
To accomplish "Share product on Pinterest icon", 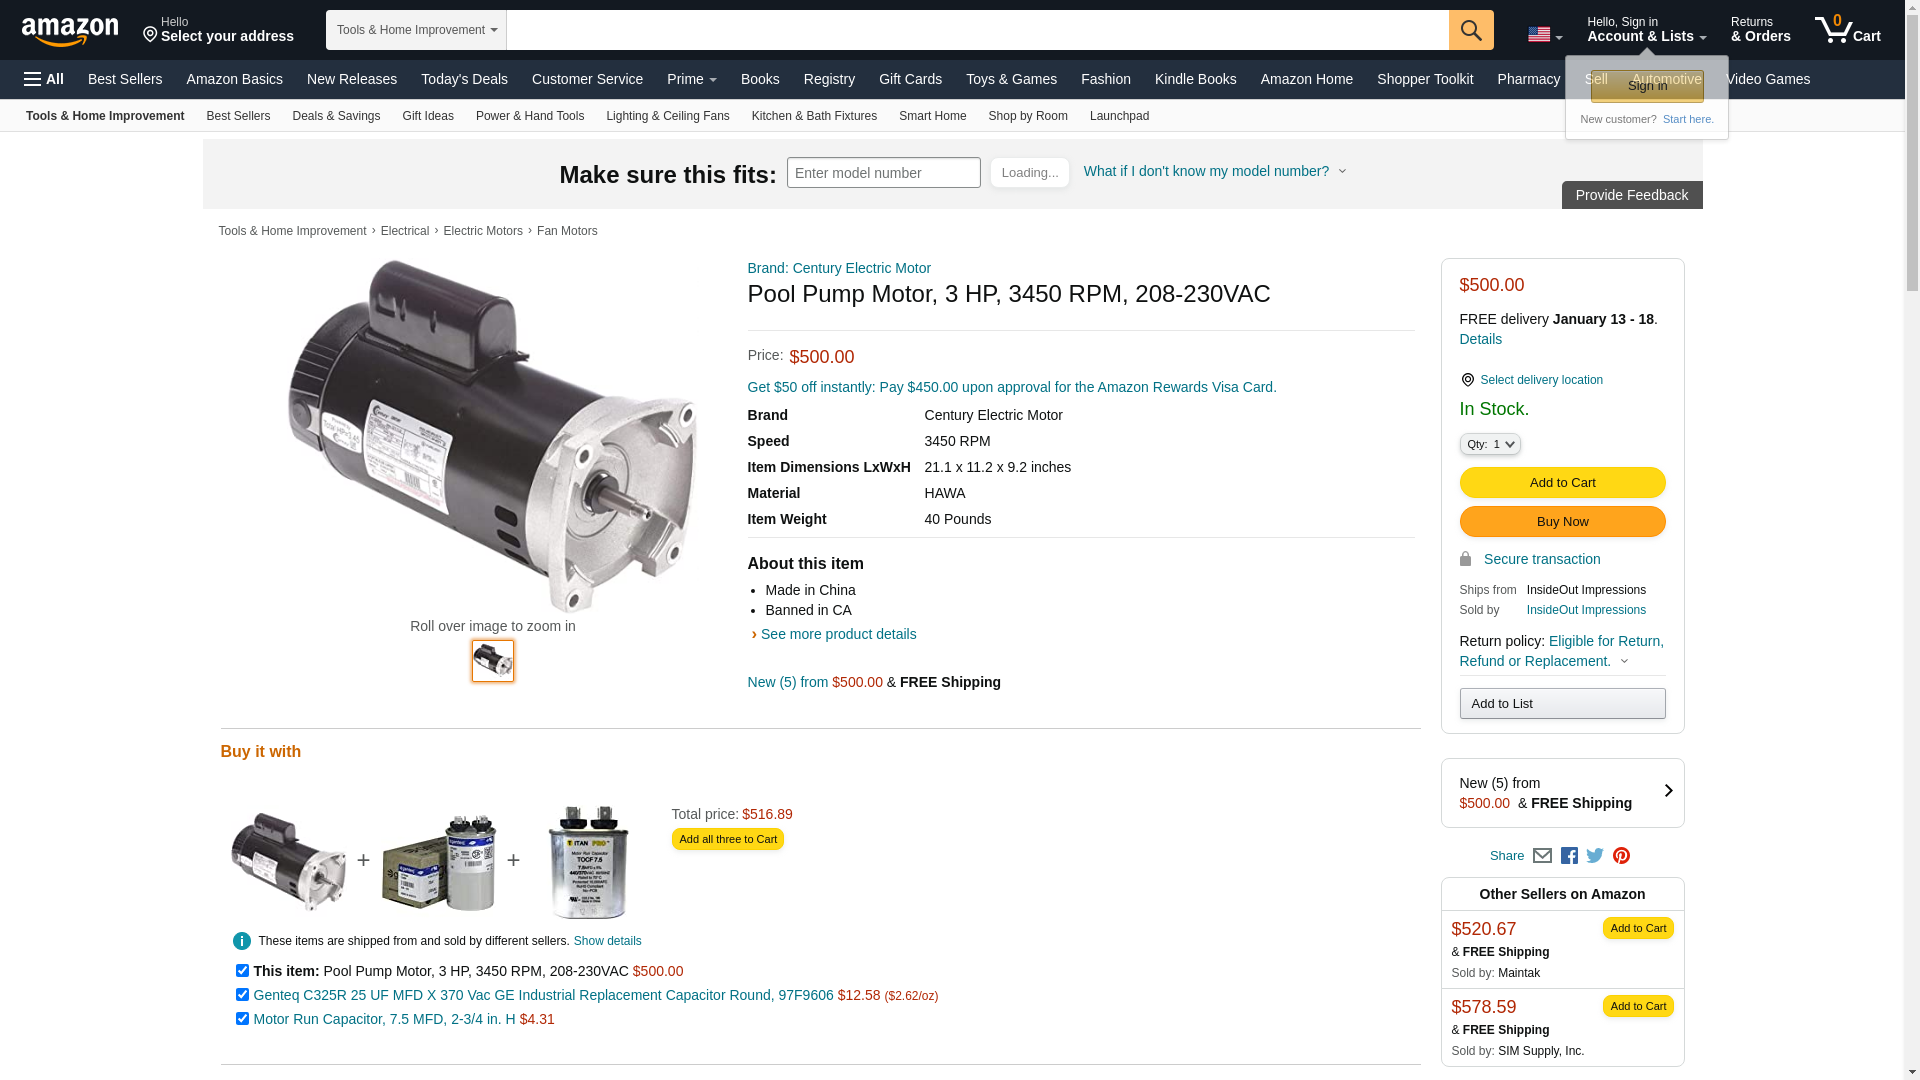I will click(1621, 856).
